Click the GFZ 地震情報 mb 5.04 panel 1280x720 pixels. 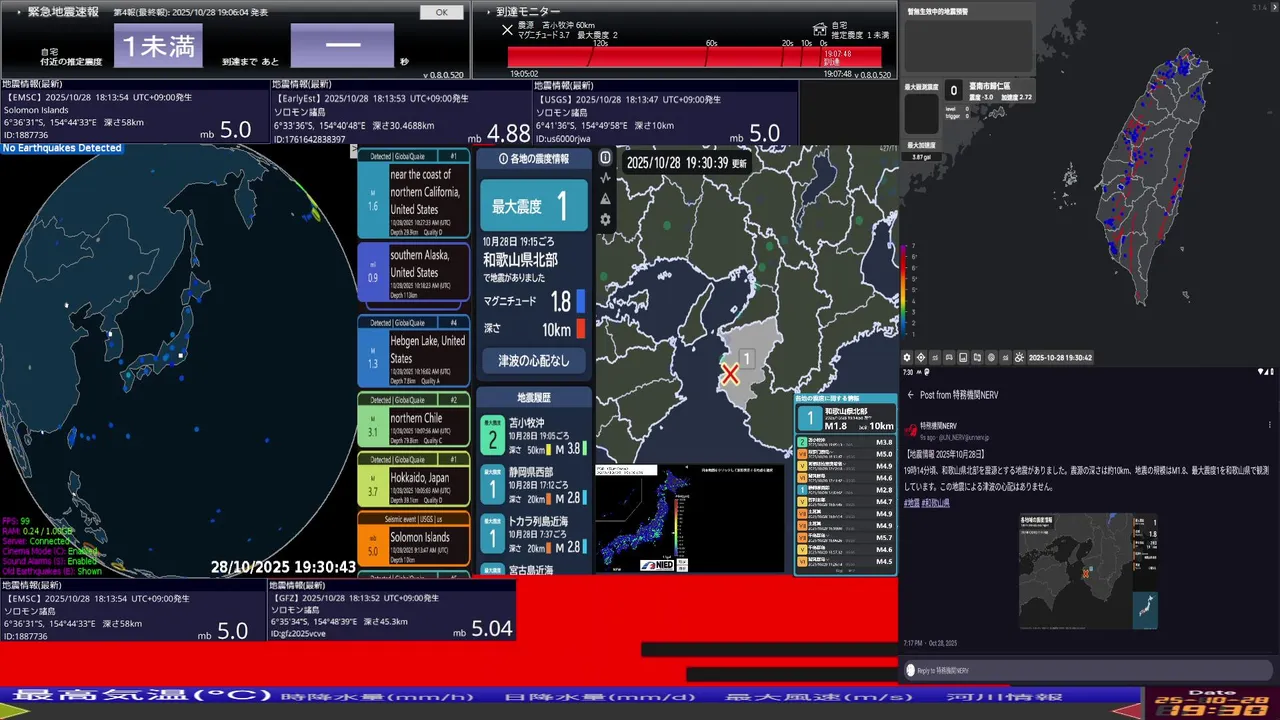pyautogui.click(x=392, y=610)
